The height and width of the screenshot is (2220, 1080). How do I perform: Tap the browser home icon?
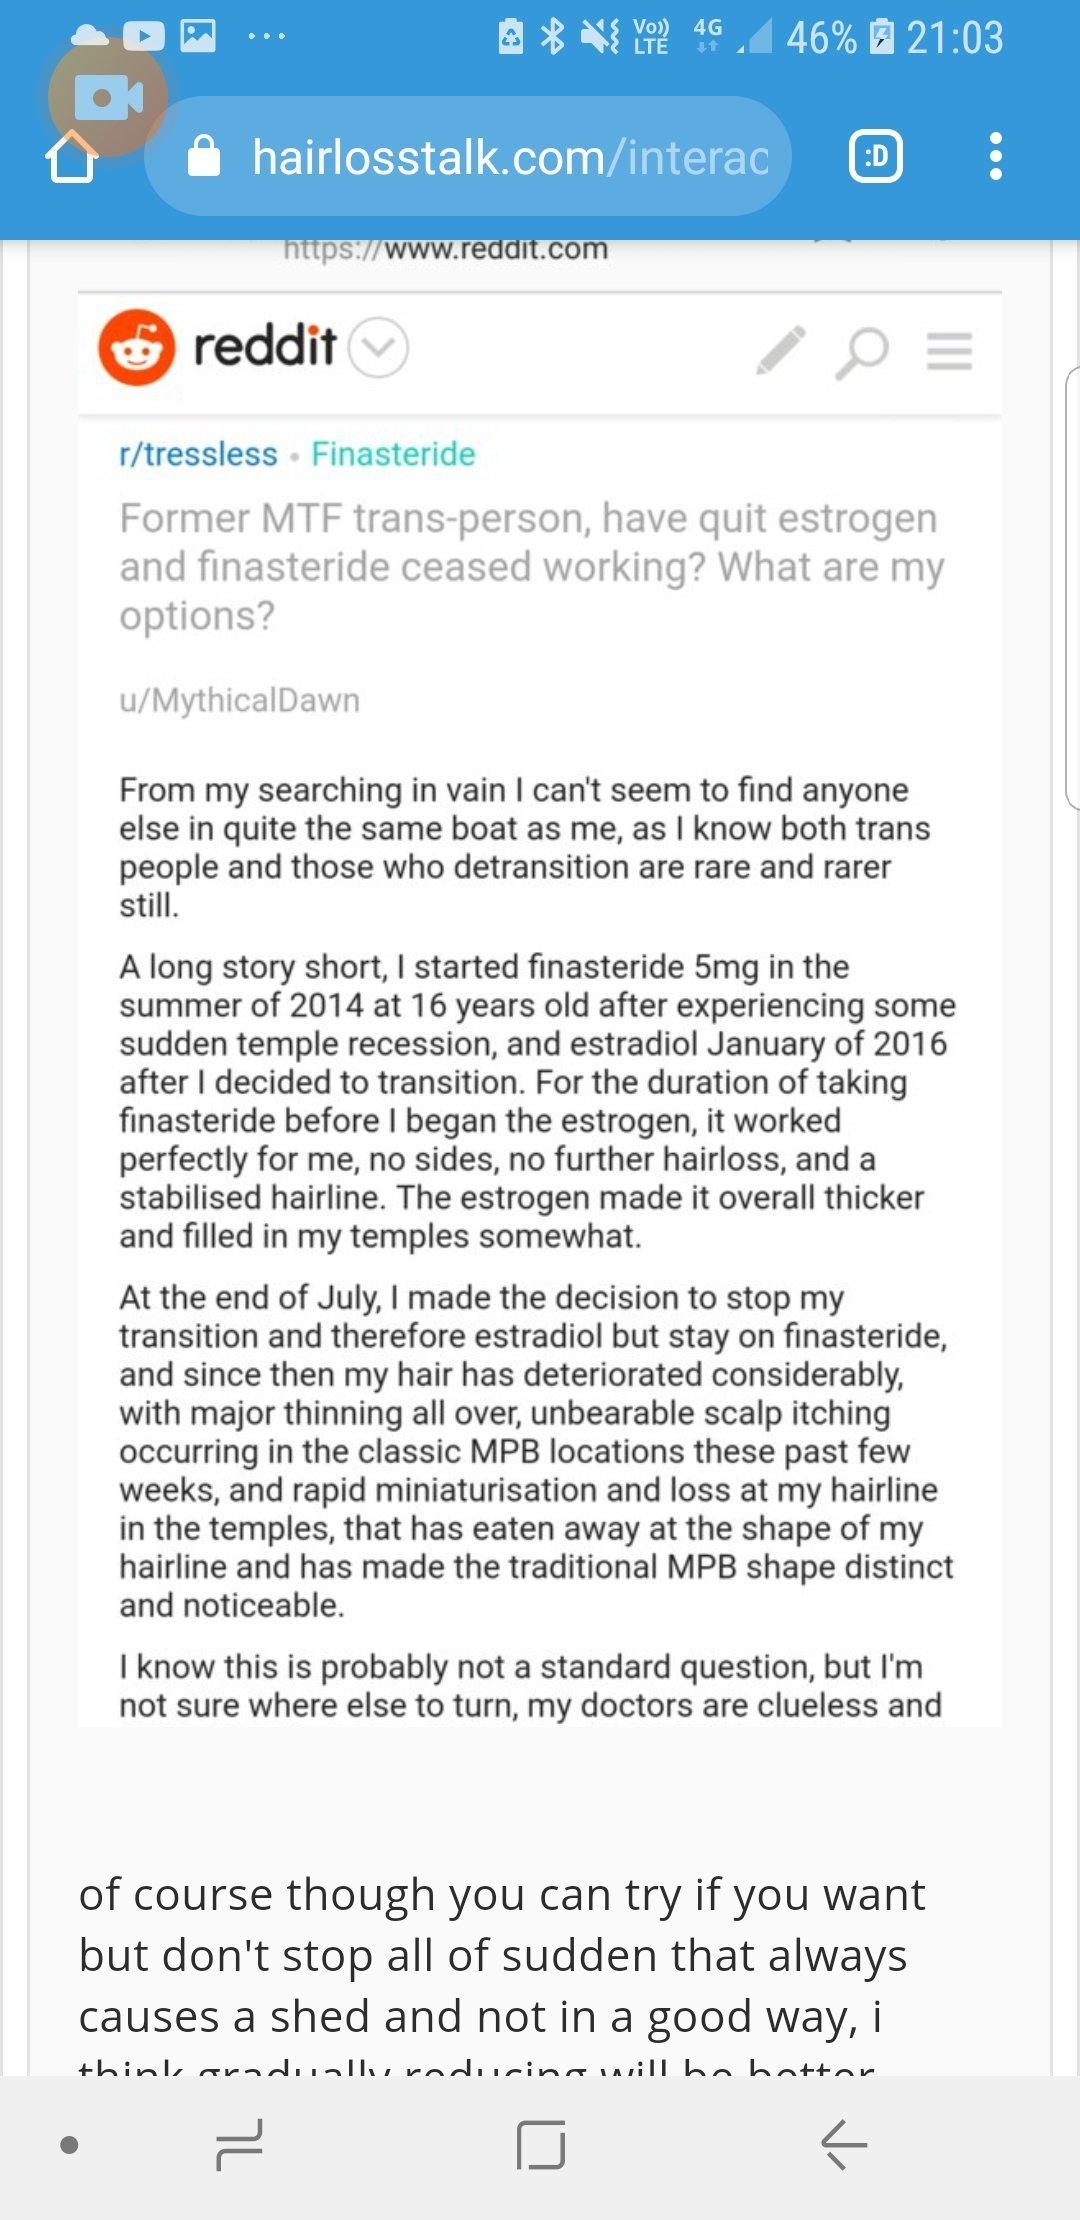point(72,157)
